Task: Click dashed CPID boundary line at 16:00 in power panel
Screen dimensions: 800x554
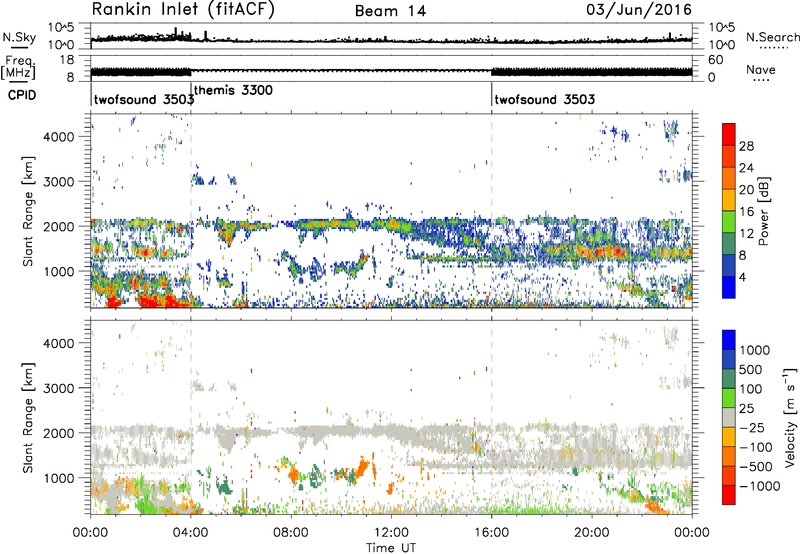Action: (x=491, y=211)
